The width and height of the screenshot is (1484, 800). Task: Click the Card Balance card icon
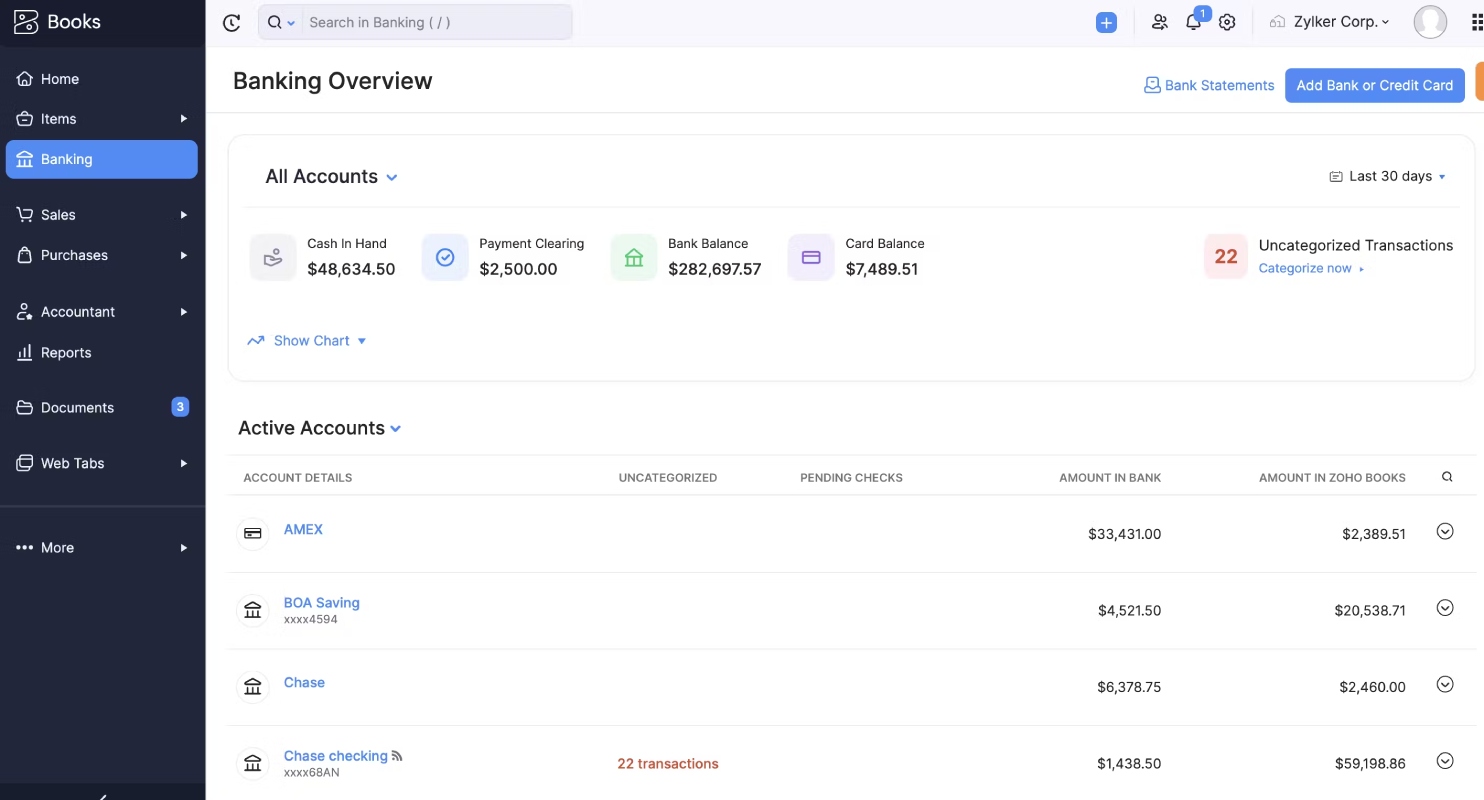[x=811, y=257]
